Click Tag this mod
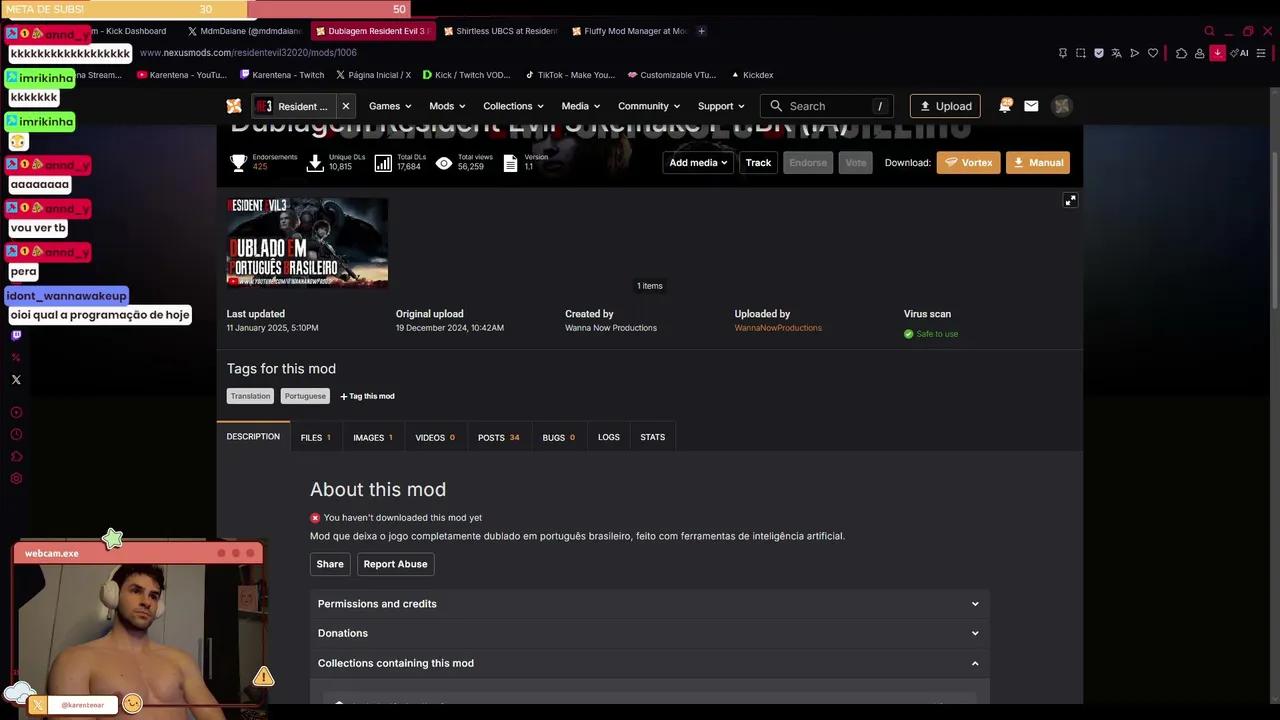This screenshot has height=720, width=1280. (x=367, y=396)
